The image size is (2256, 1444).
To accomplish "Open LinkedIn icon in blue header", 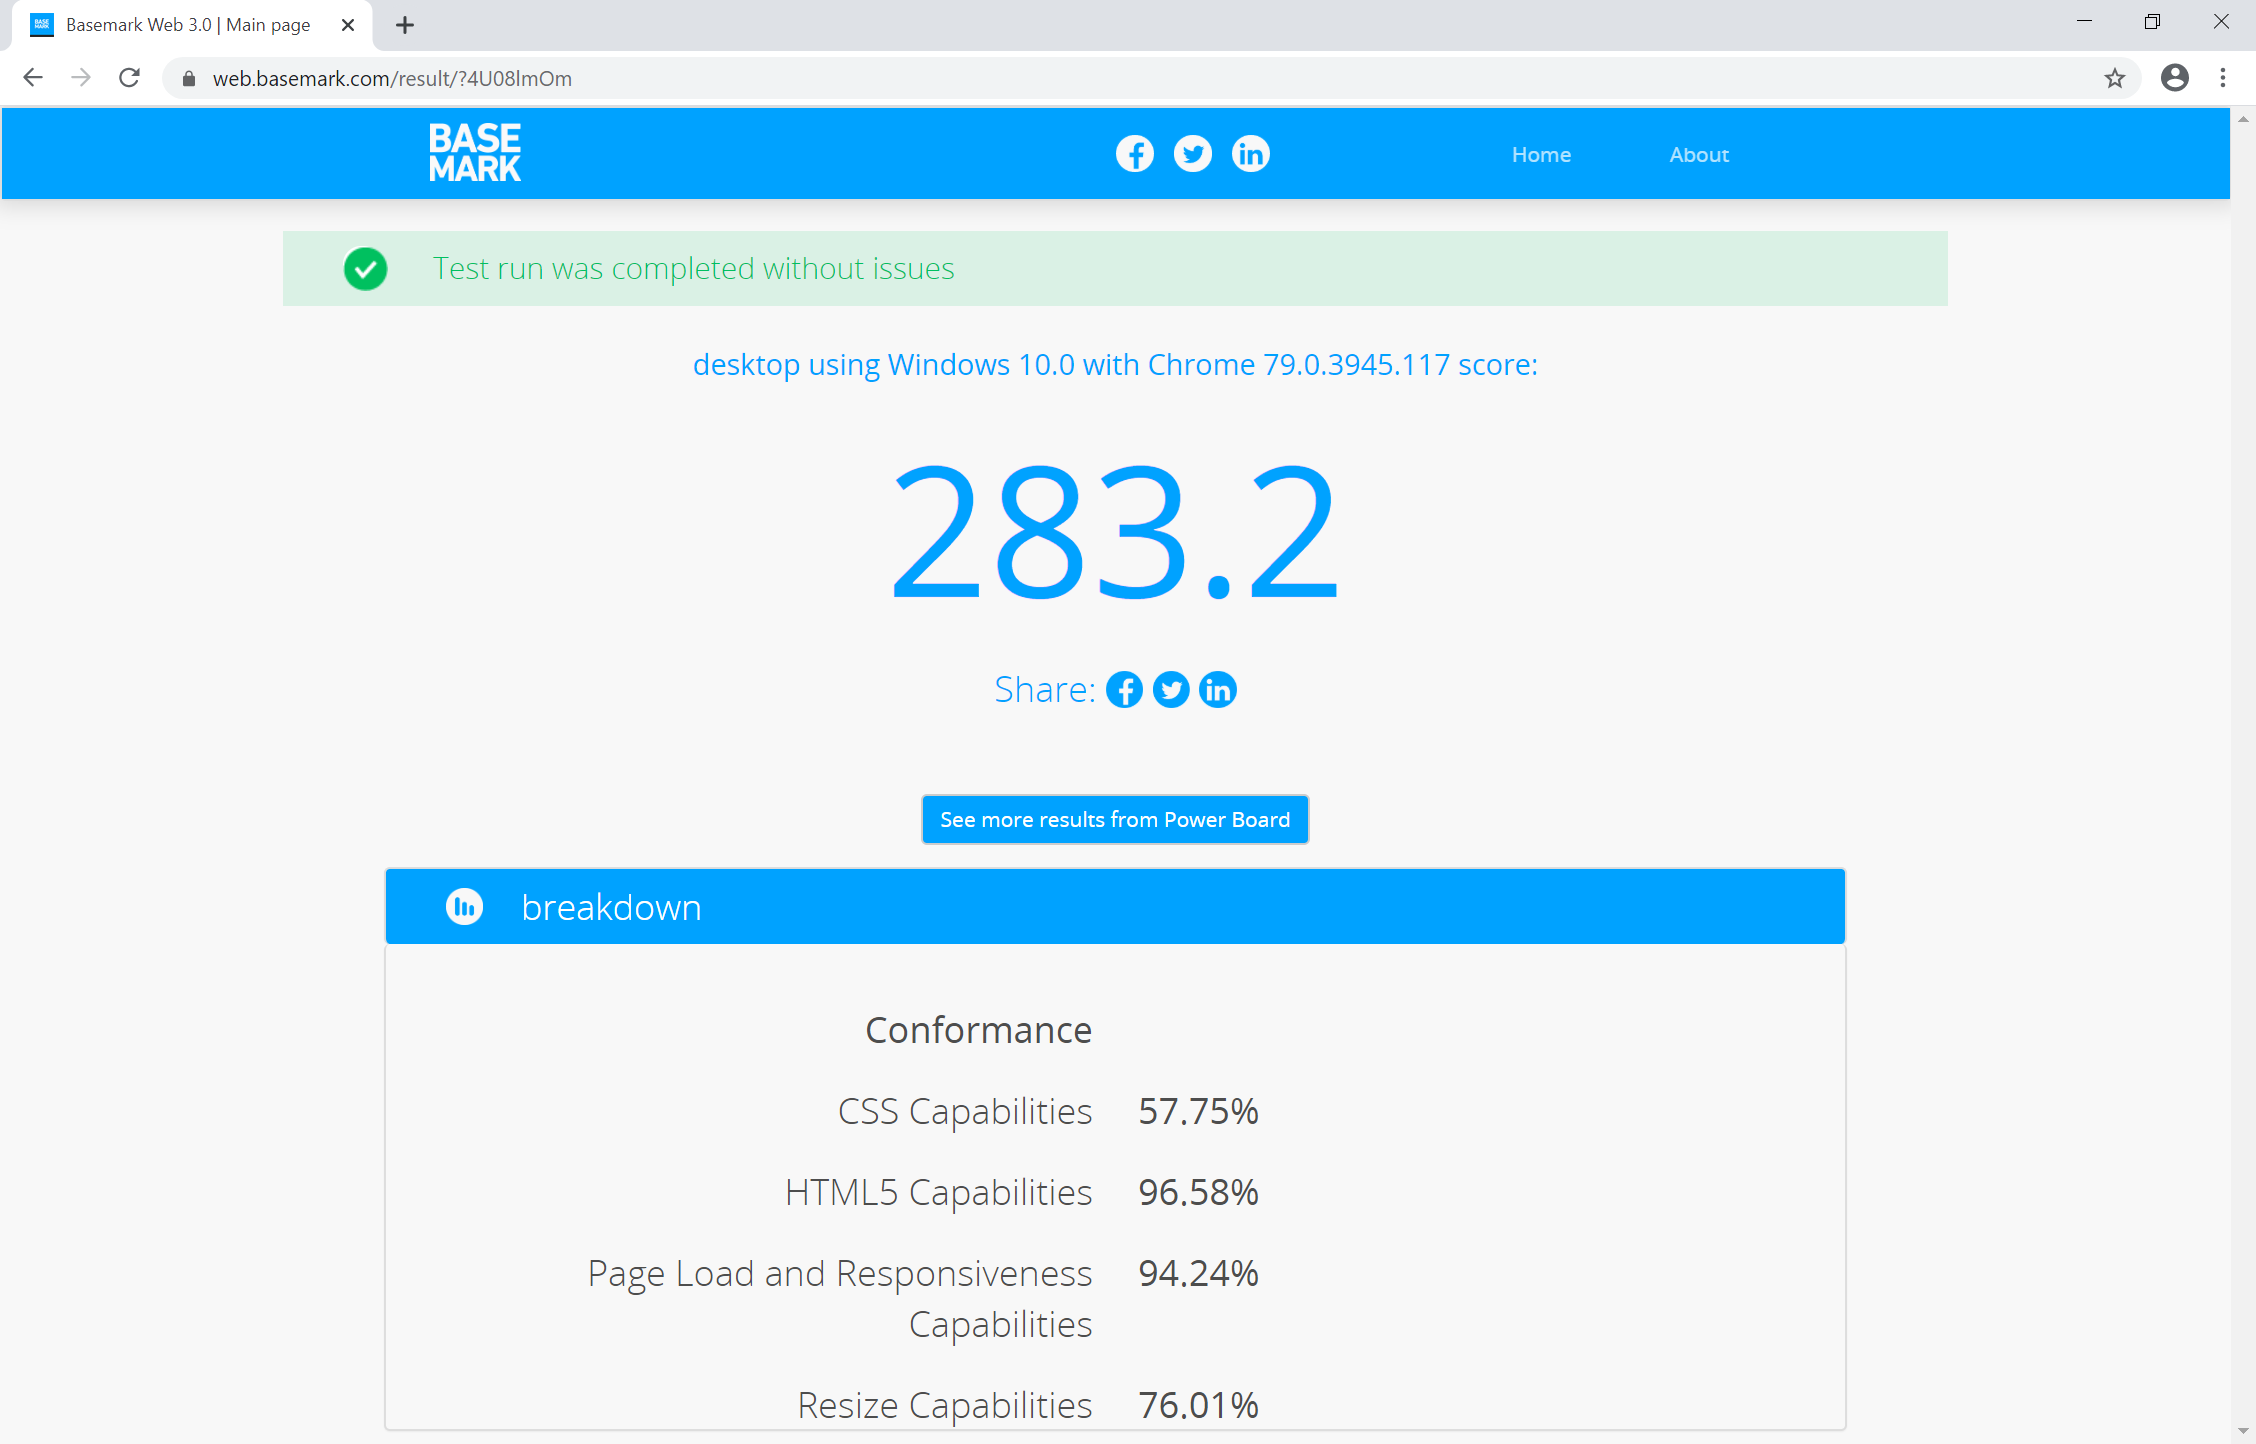I will pos(1250,154).
